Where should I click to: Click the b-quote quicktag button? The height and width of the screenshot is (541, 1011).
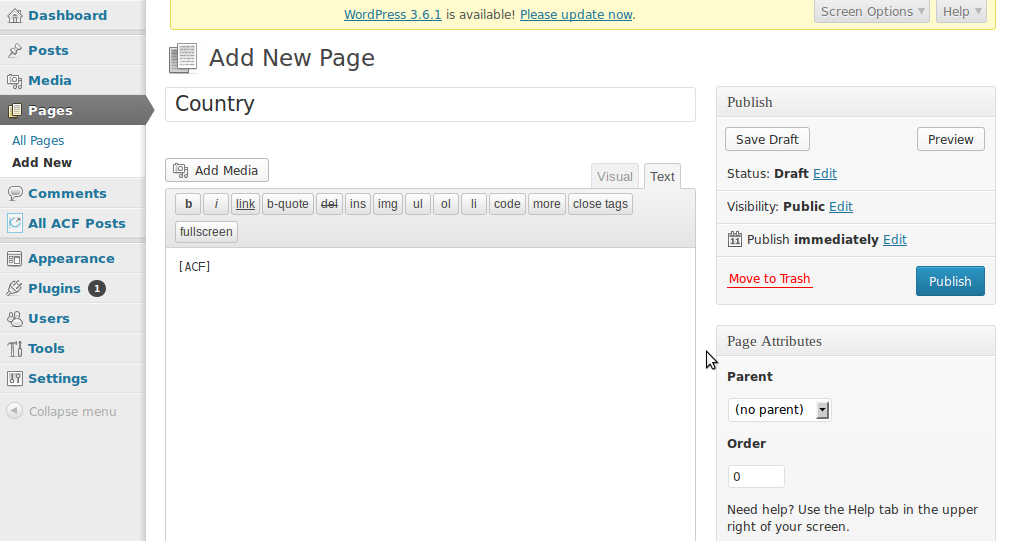pos(288,204)
